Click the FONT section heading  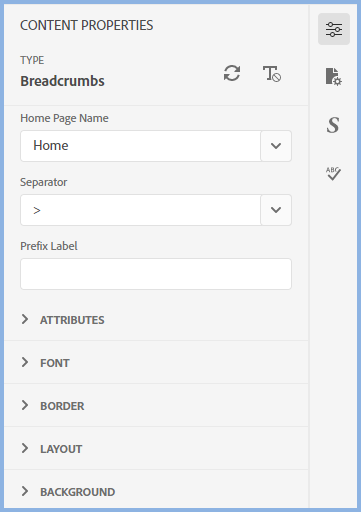tap(55, 363)
